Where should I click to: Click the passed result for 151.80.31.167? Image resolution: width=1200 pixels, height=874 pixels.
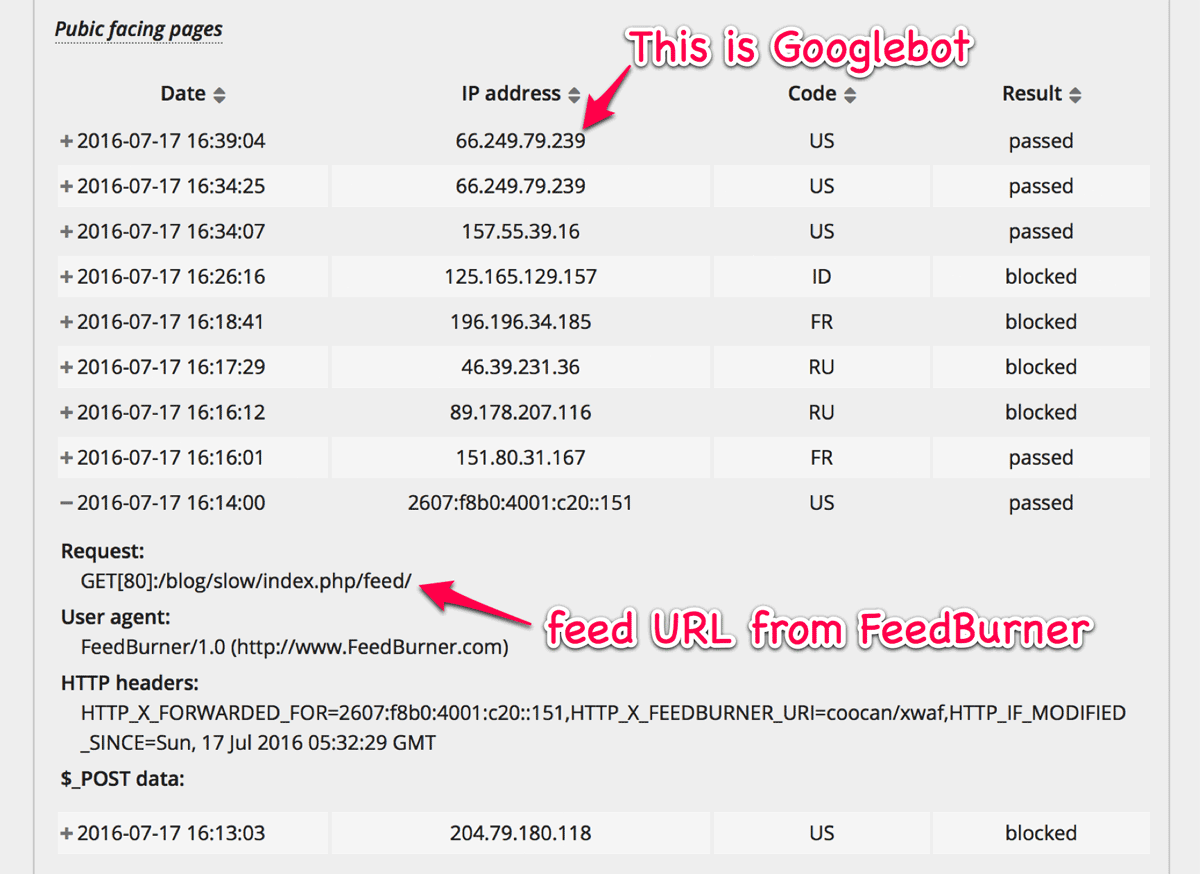[1041, 458]
